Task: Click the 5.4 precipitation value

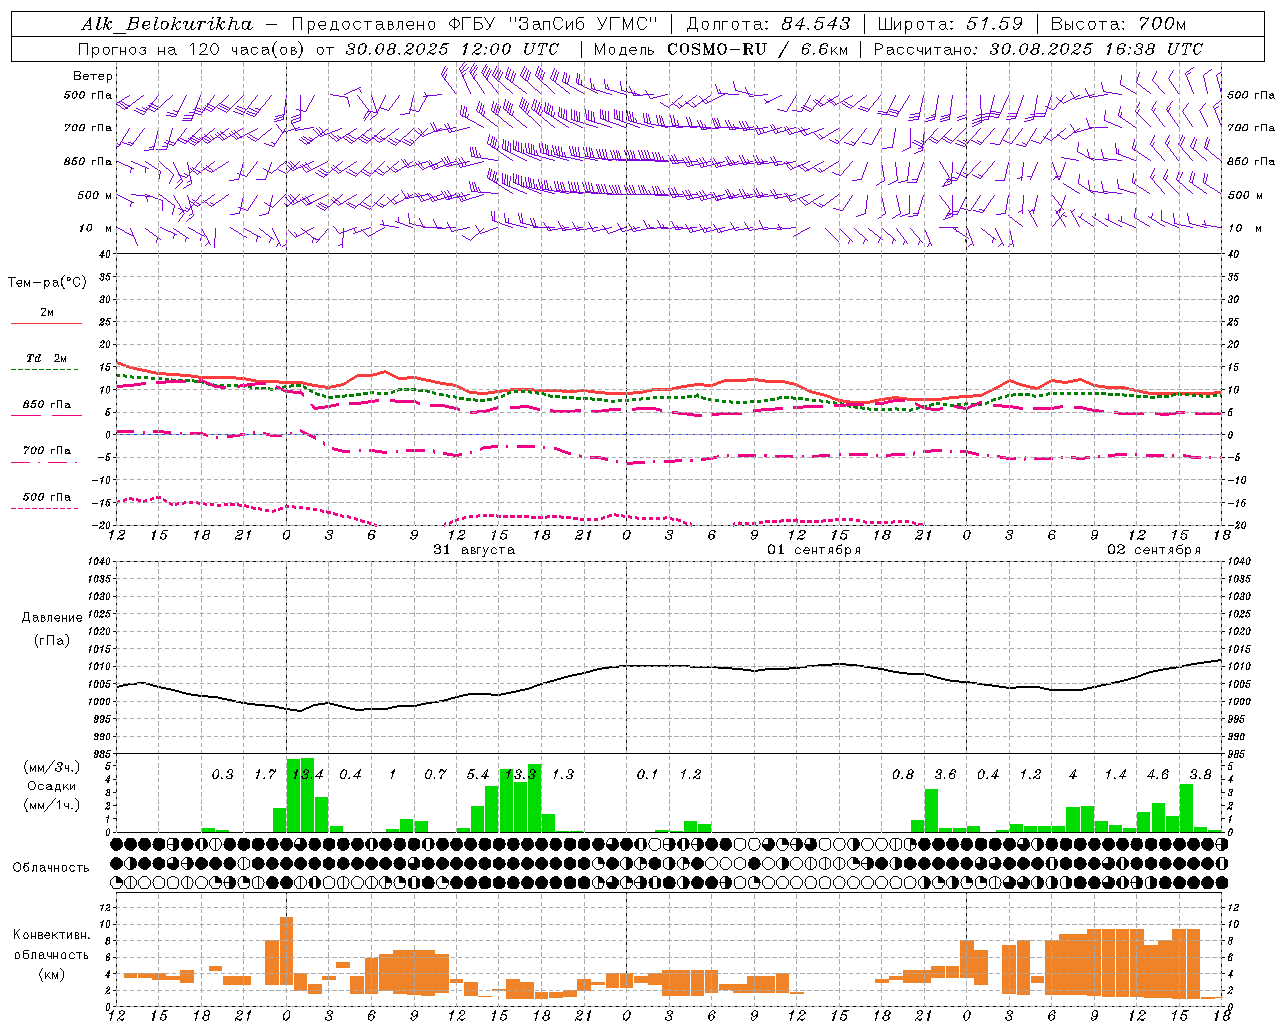Action: (x=478, y=774)
